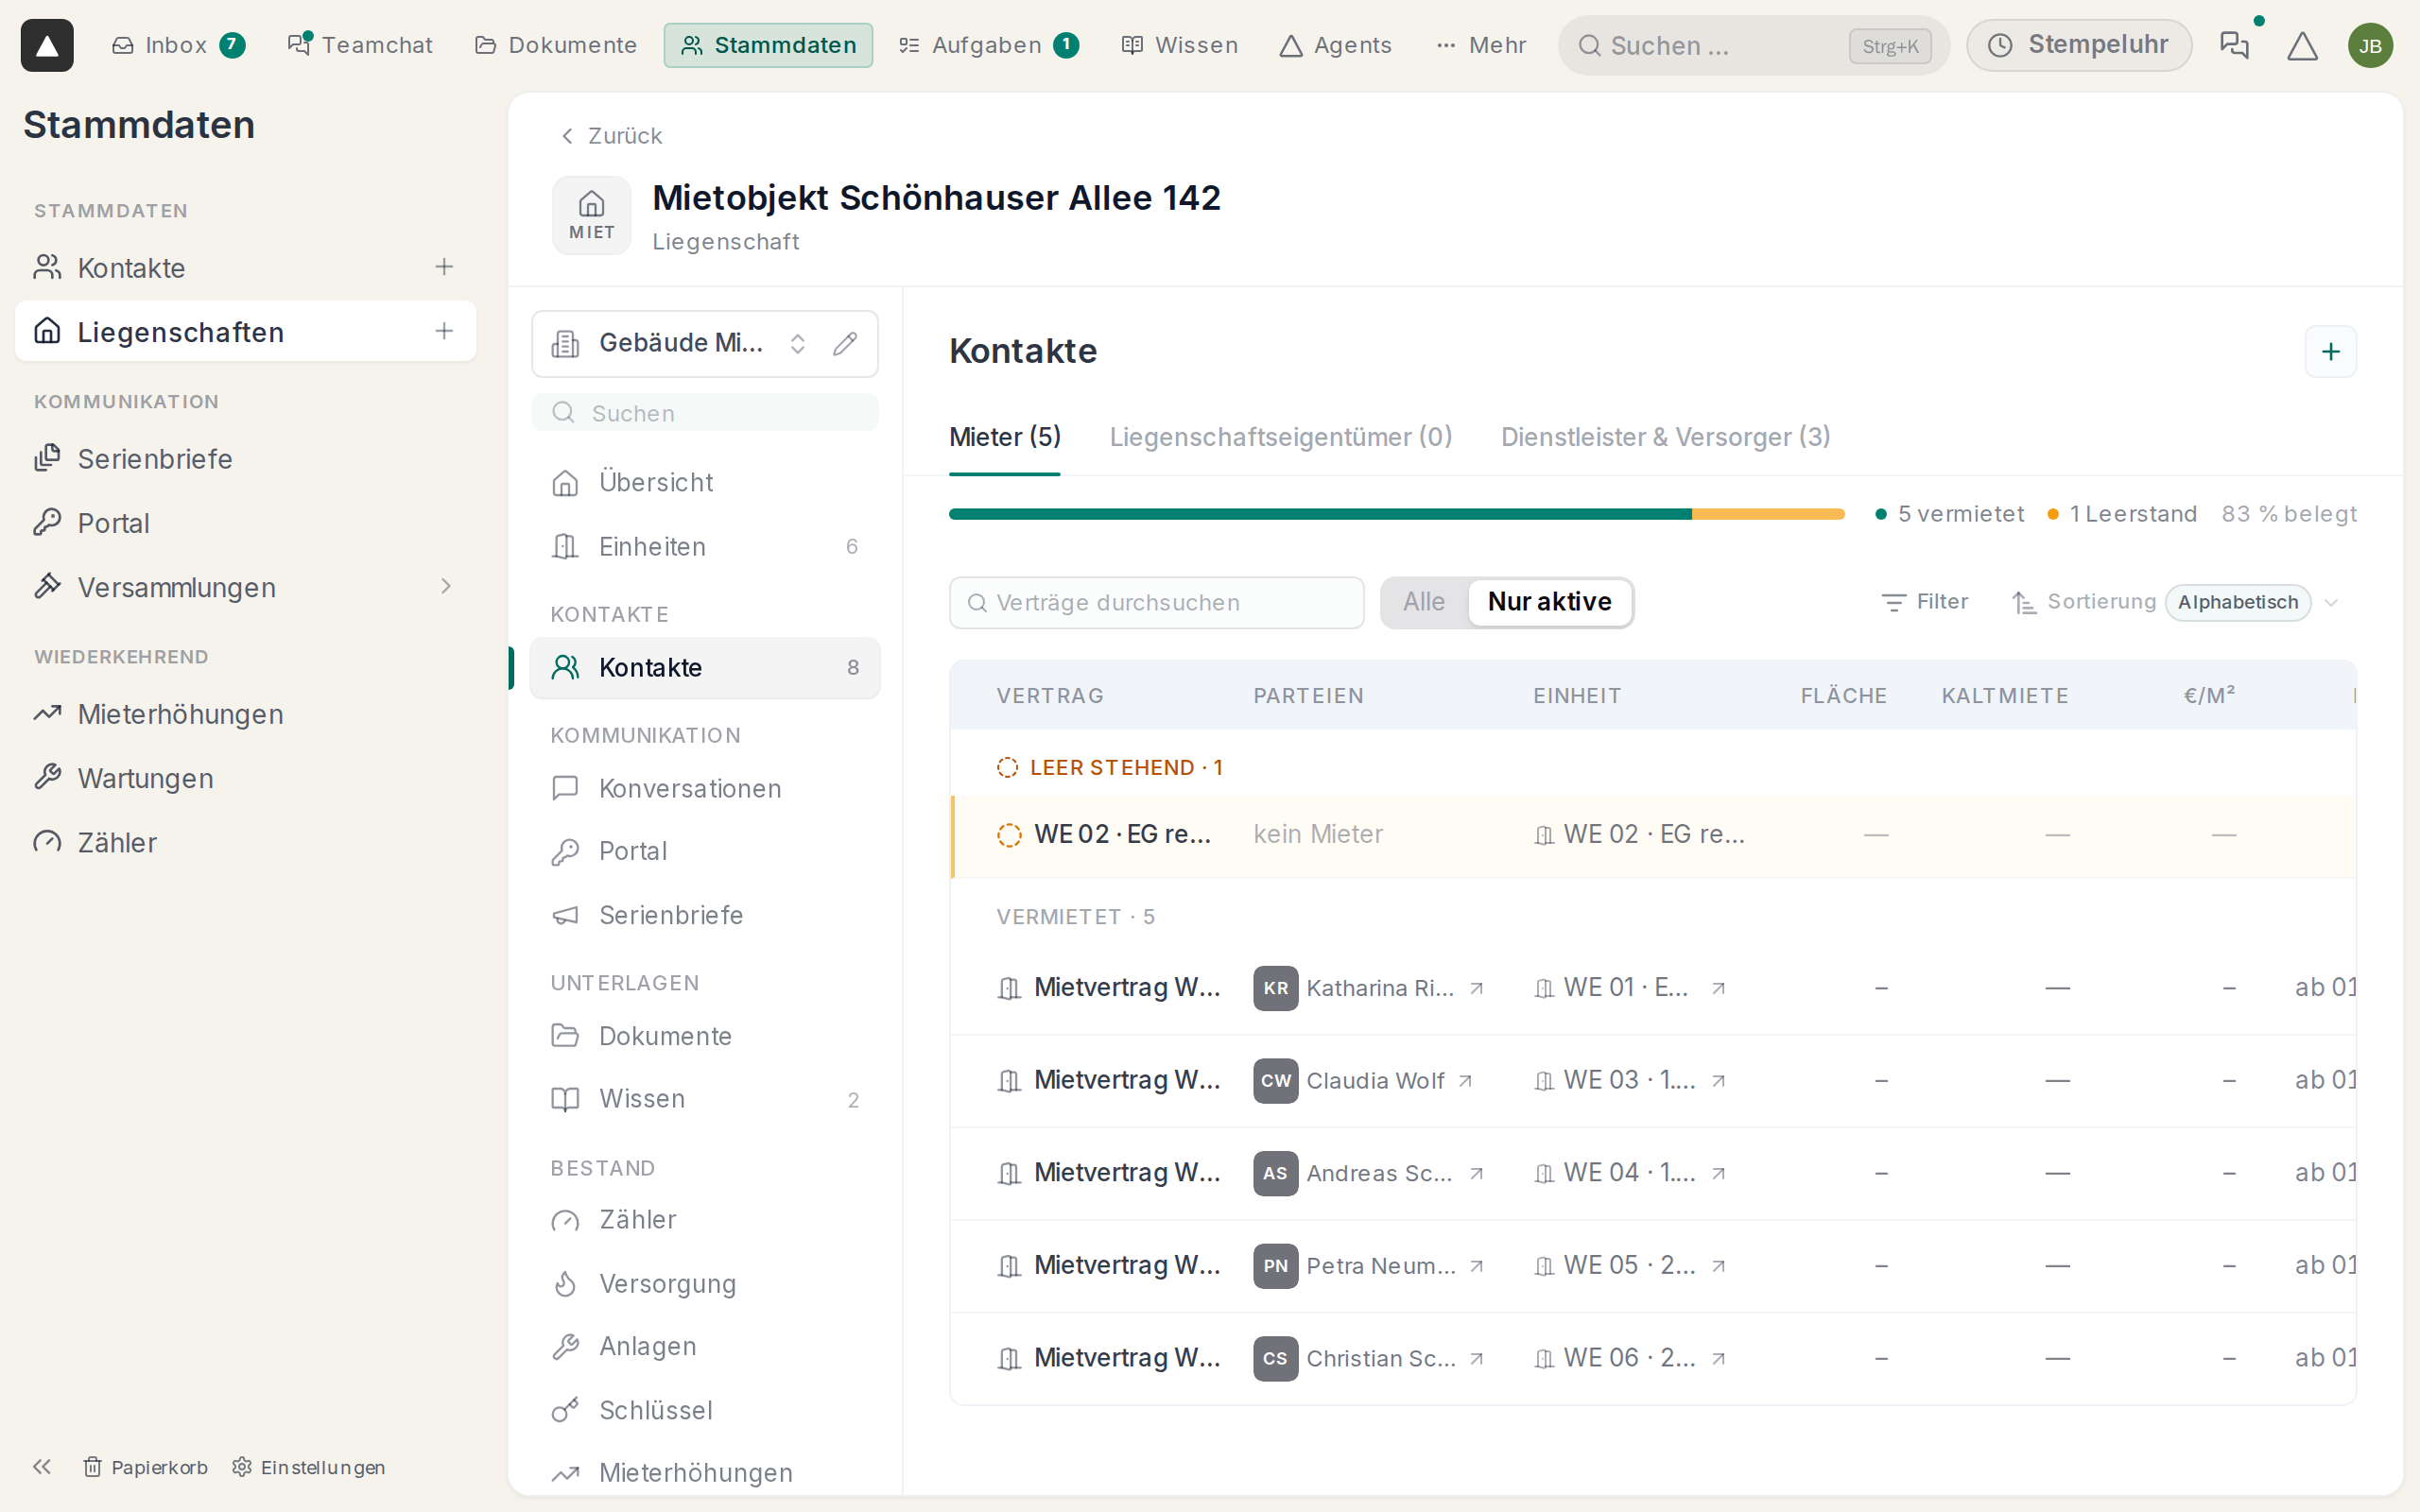Add a new Kontakt via plus icon

click(444, 267)
